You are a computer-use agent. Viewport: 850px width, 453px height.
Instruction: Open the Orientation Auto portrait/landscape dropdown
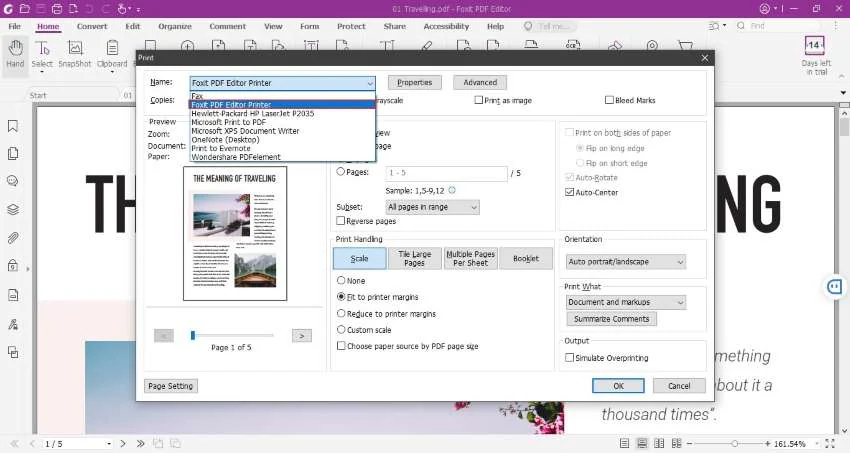(x=626, y=262)
